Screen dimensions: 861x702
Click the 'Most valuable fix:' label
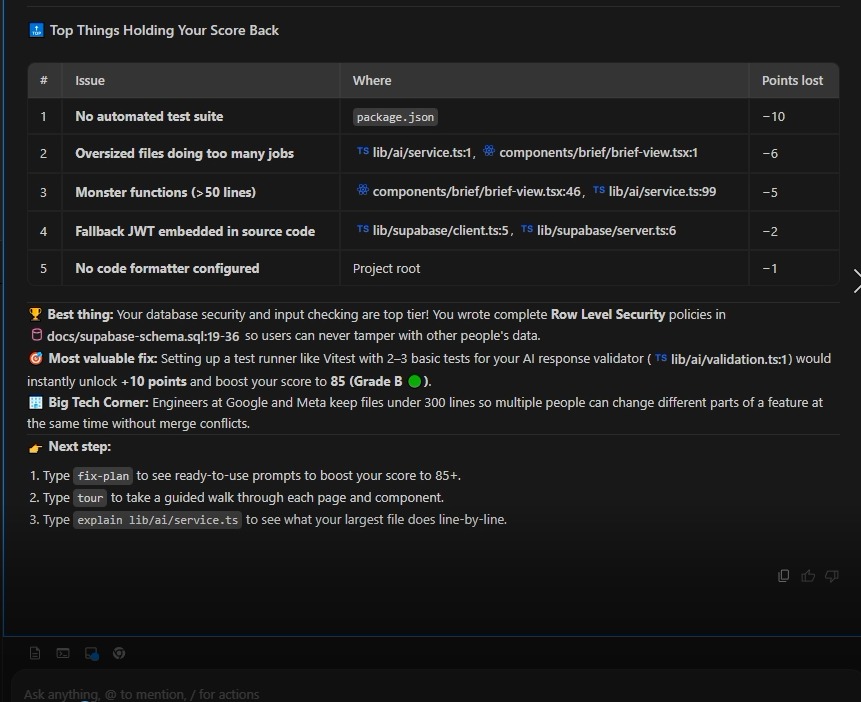point(103,359)
